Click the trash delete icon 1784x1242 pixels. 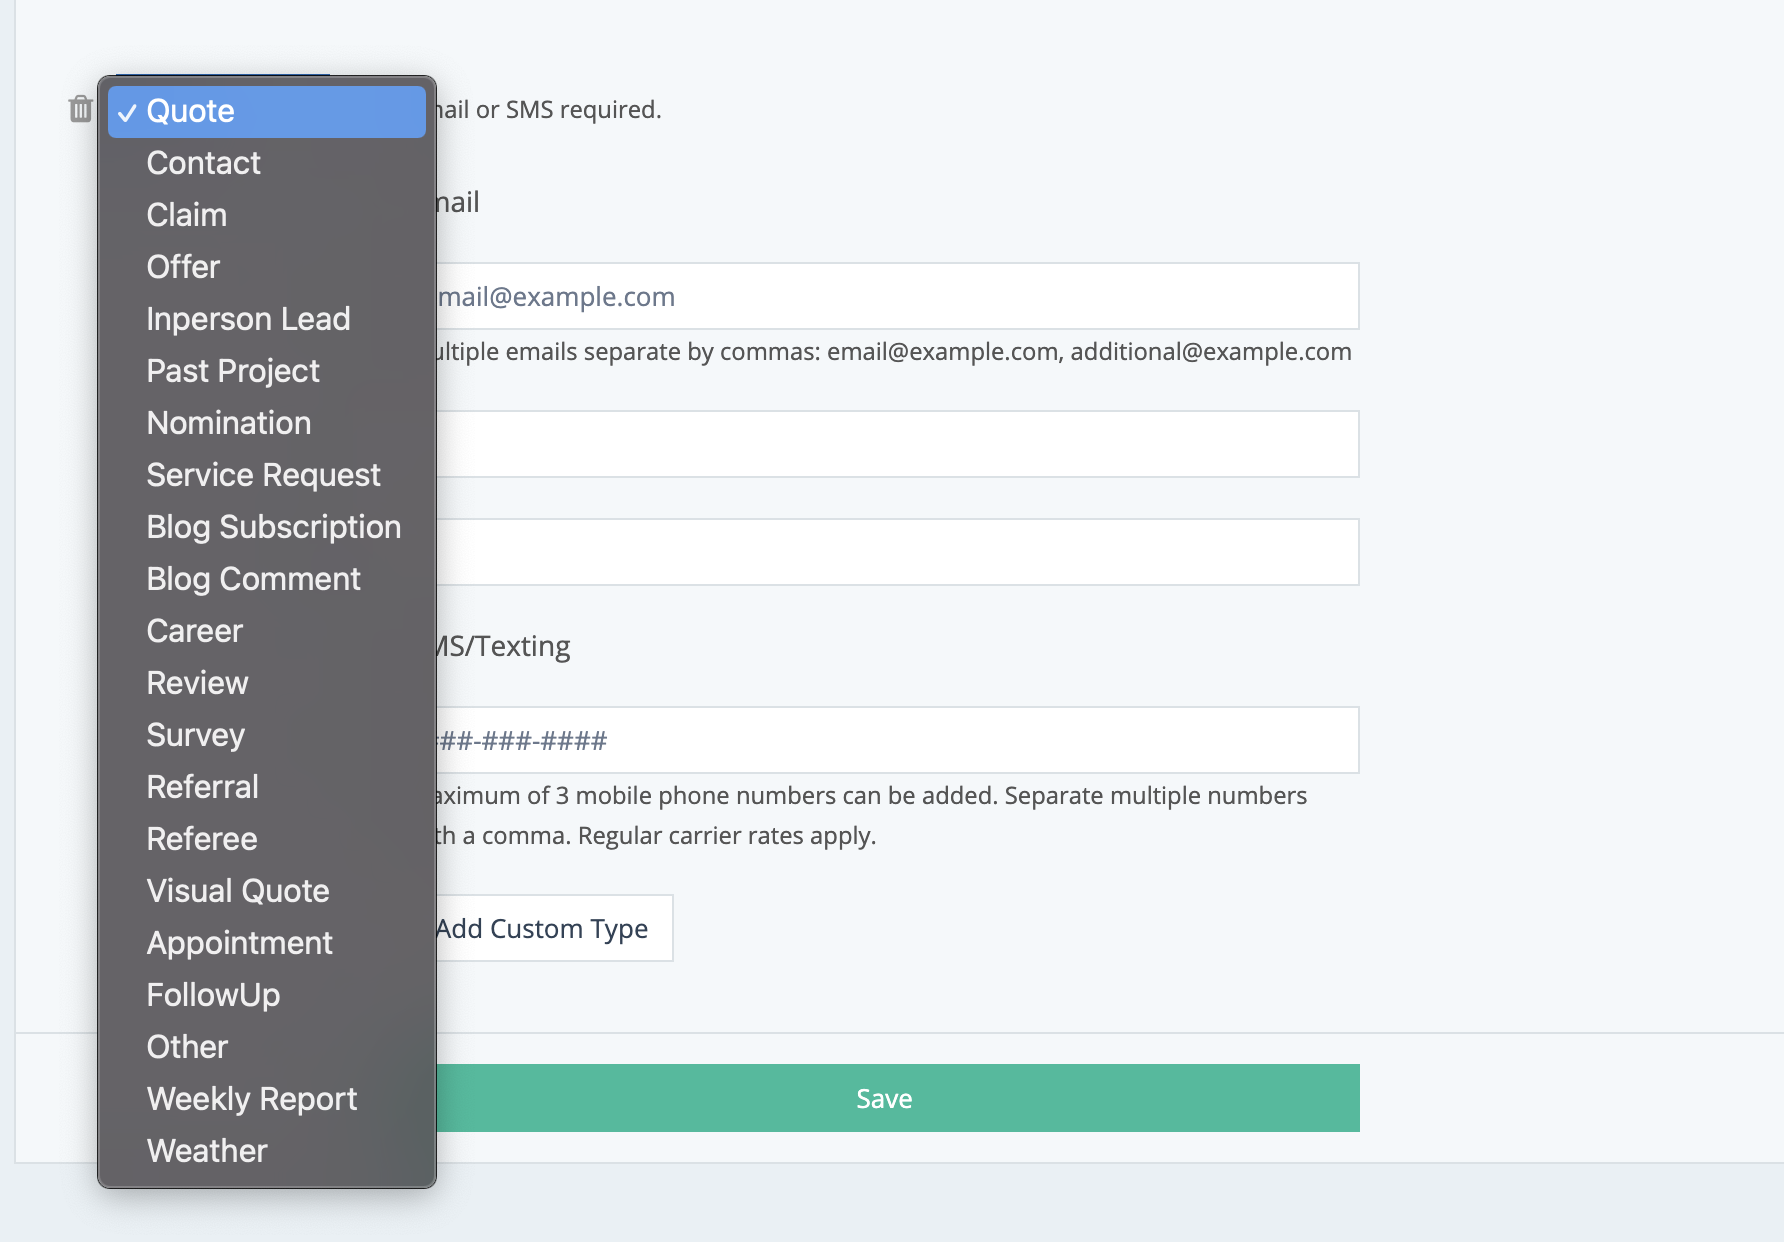(x=80, y=109)
